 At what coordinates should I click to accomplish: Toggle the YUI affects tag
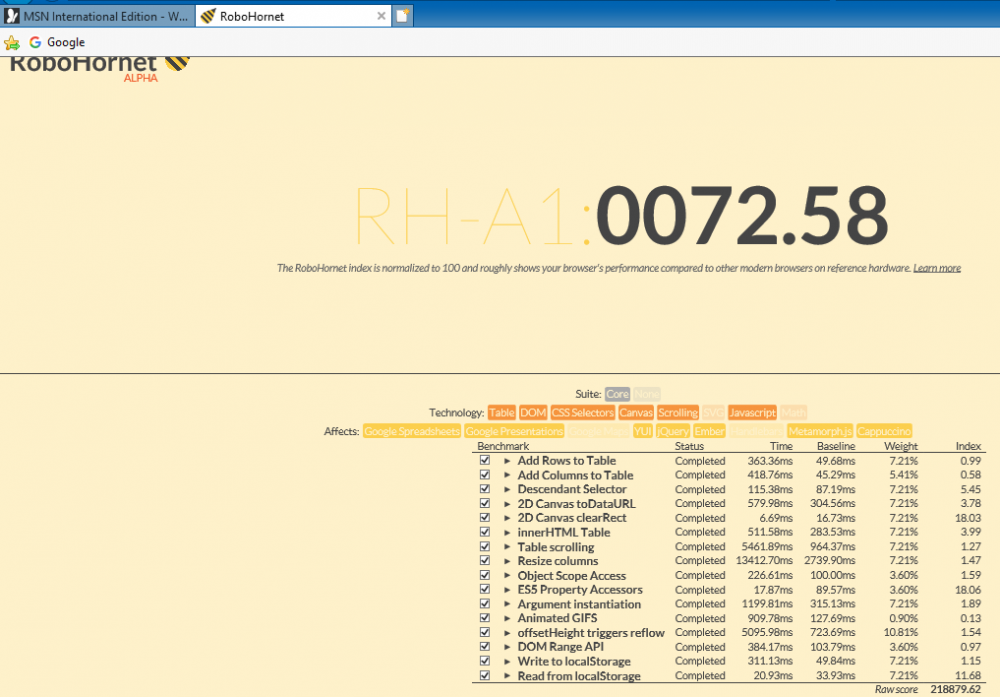pyautogui.click(x=642, y=431)
